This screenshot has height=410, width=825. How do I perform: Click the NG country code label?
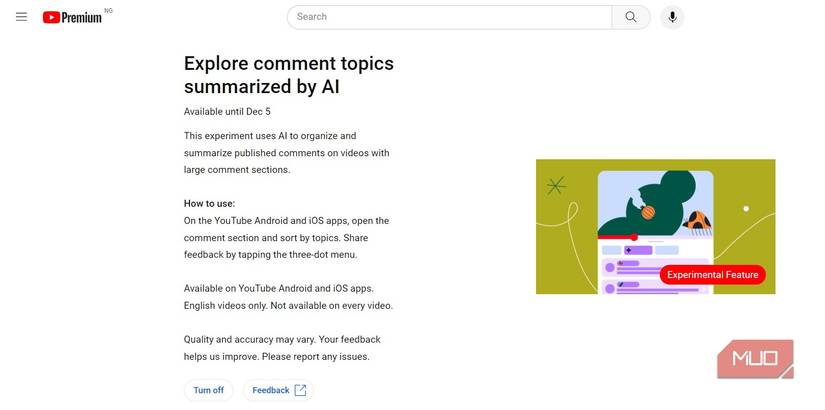coord(108,9)
